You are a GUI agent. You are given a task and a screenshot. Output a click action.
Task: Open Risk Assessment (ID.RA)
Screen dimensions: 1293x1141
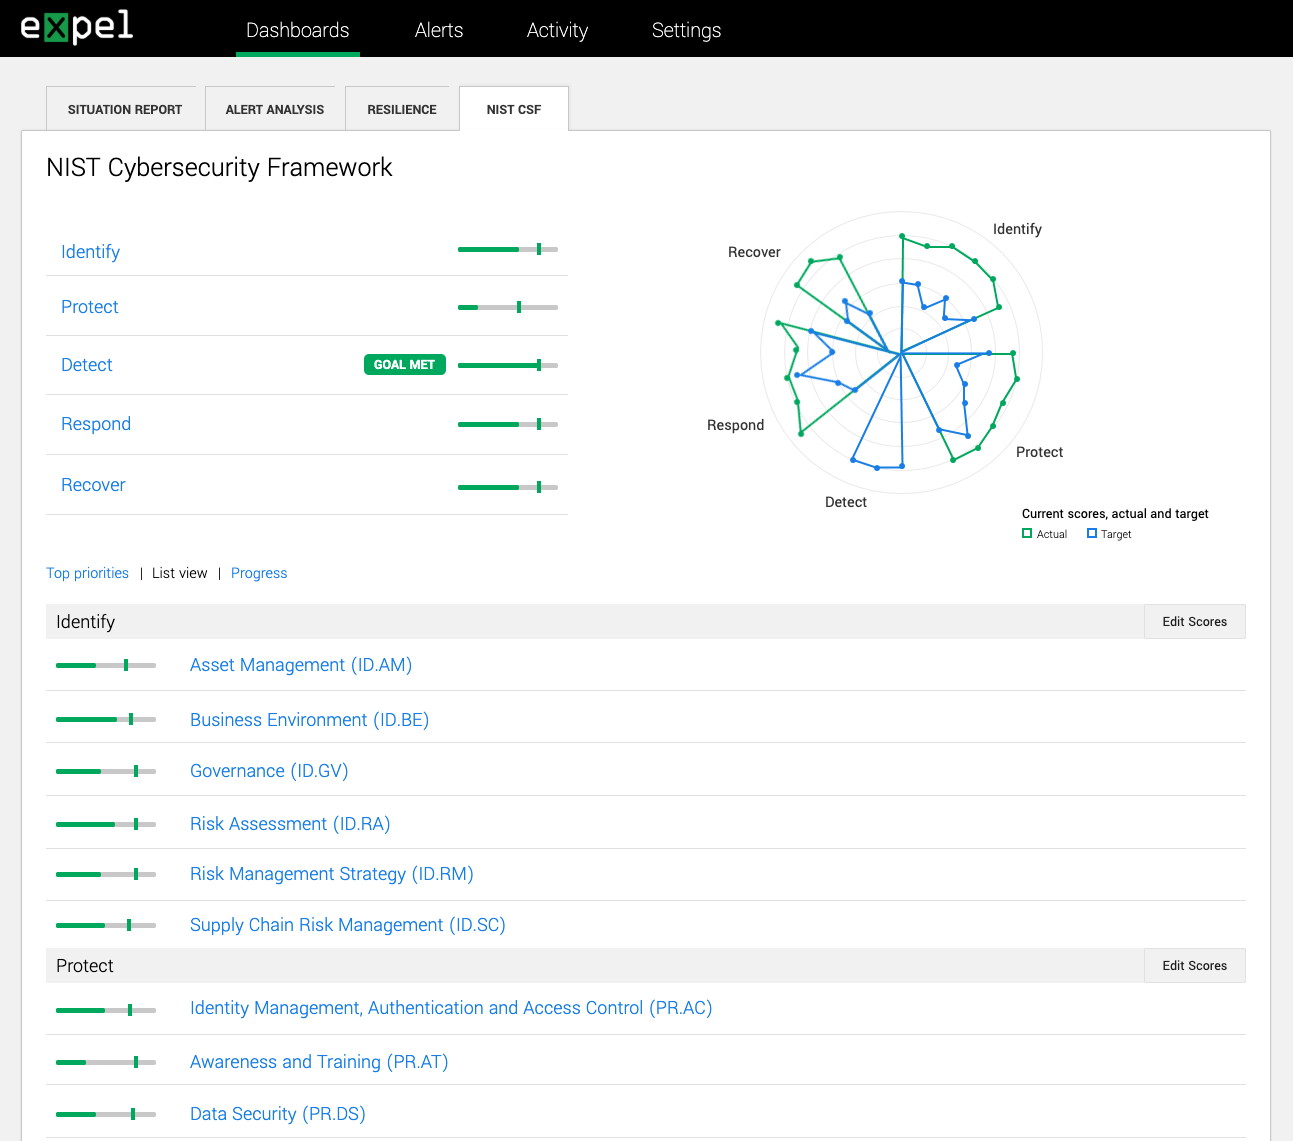(290, 824)
